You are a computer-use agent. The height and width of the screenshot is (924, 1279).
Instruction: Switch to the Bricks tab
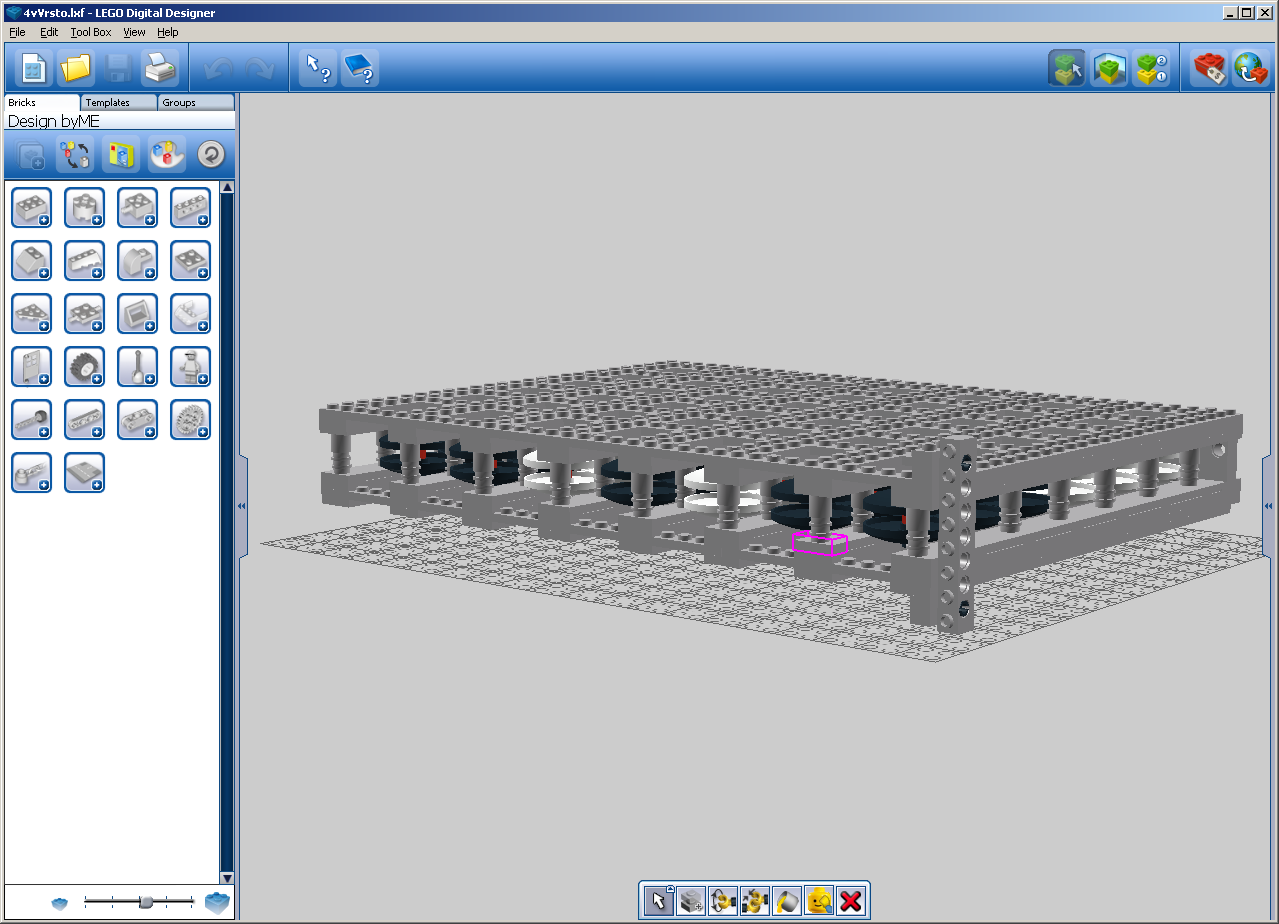tap(40, 102)
